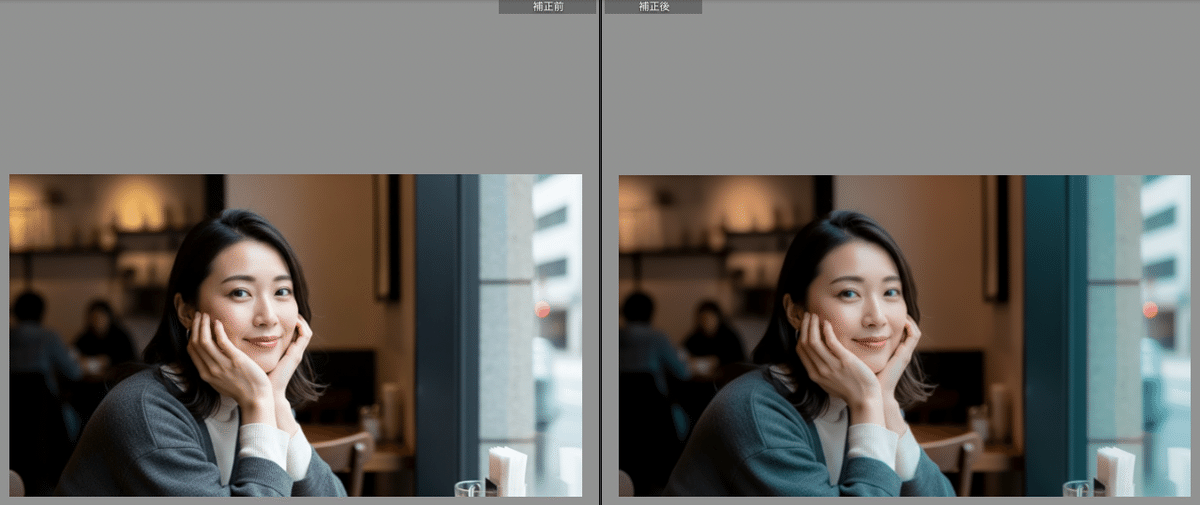Click the vertical divider between before and after panes
Image resolution: width=1200 pixels, height=505 pixels.
tap(600, 250)
